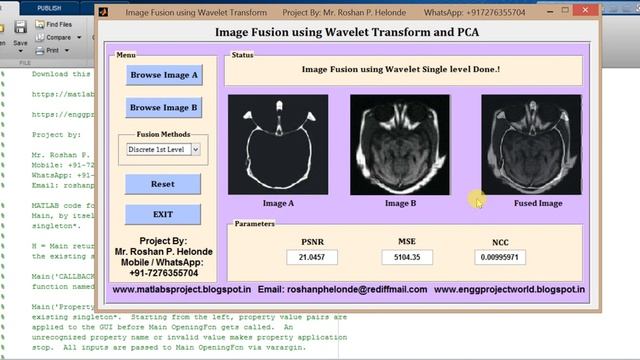This screenshot has width=640, height=360.
Task: Click the dropdown arrow next to Discrete 1st Level
Action: tap(196, 150)
